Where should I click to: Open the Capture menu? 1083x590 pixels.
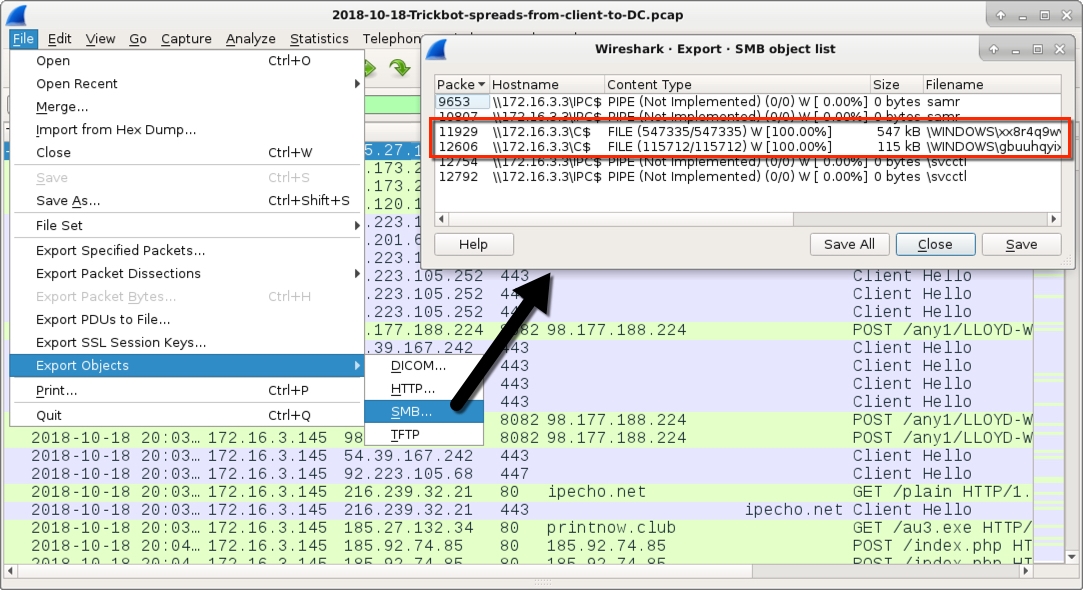[x=186, y=39]
